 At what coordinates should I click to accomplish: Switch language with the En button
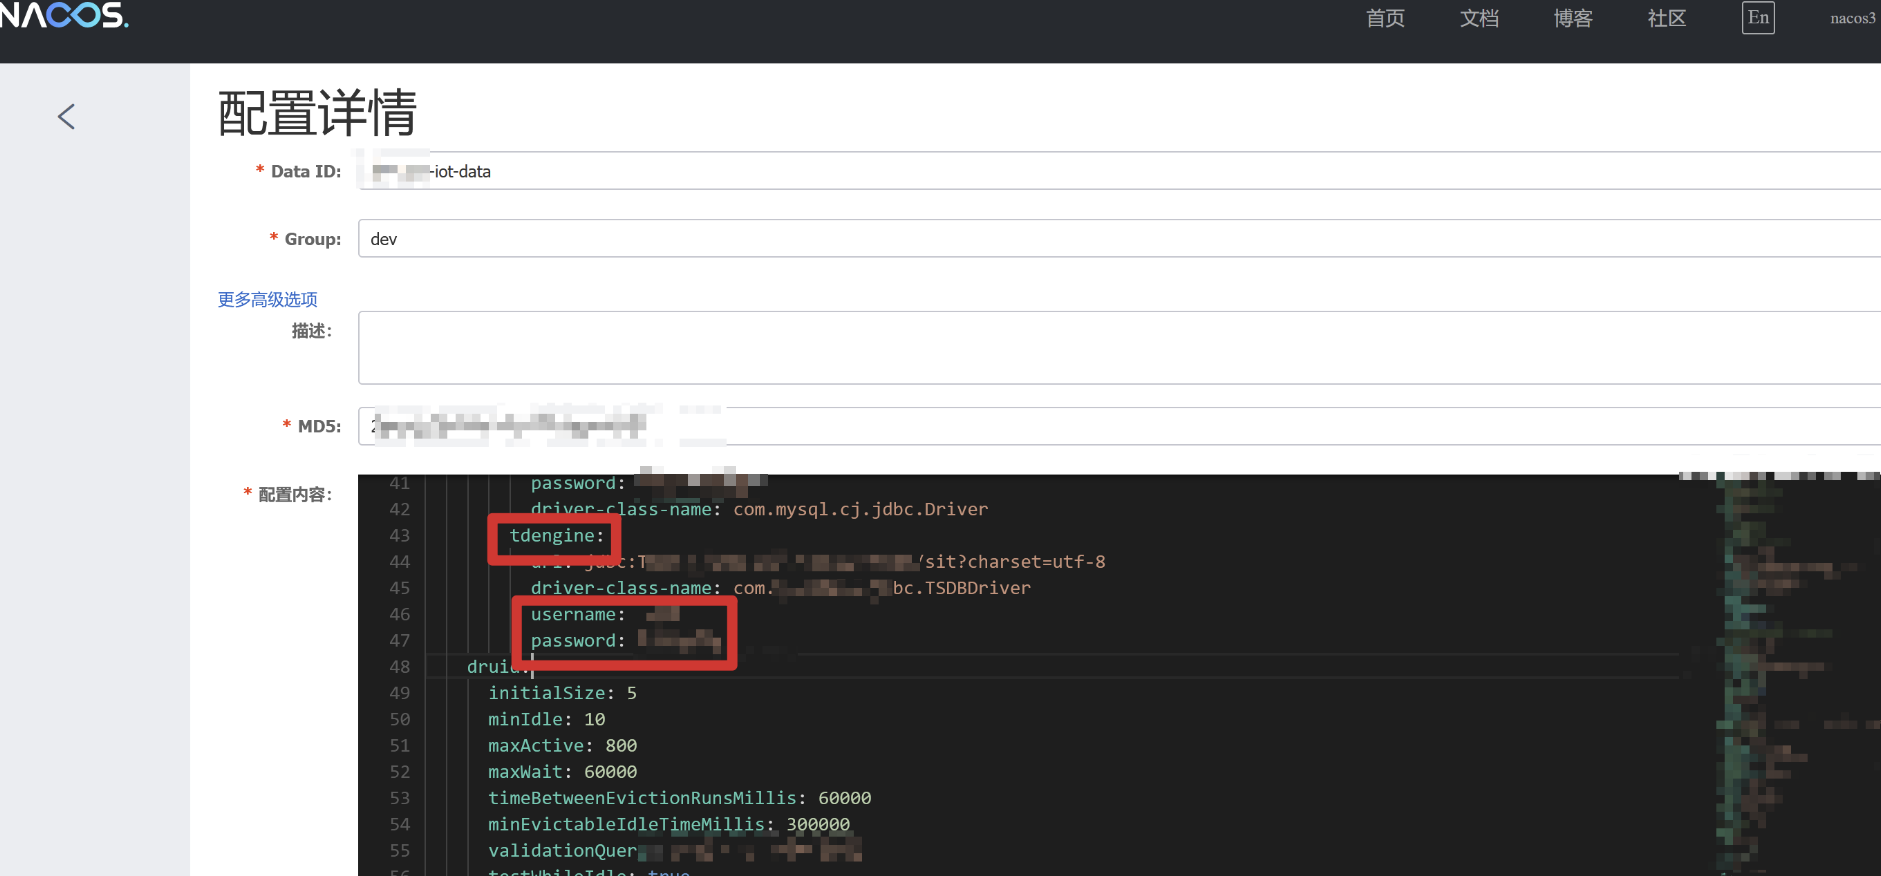coord(1758,18)
